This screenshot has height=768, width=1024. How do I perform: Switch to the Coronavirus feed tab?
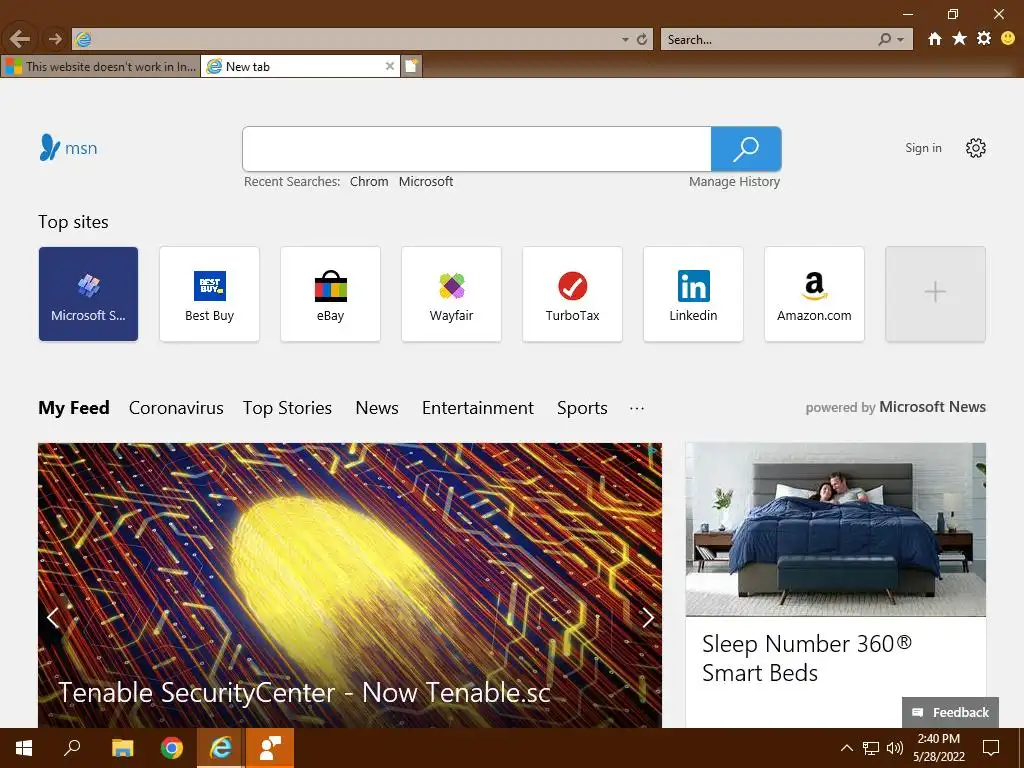coord(176,408)
